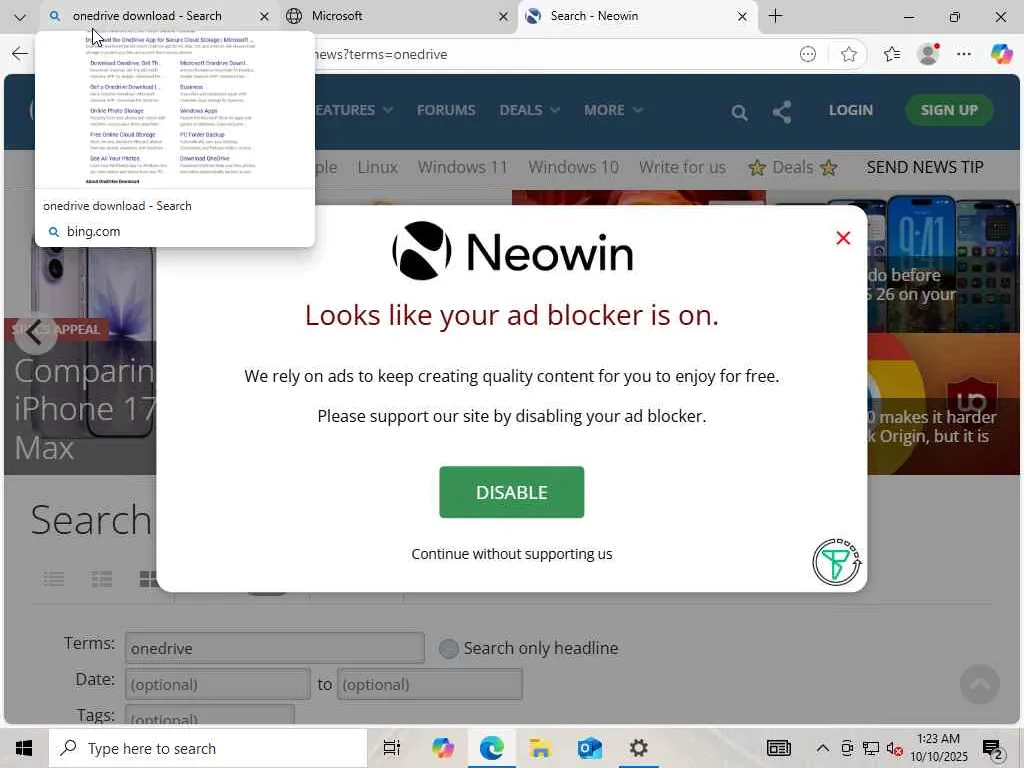This screenshot has height=768, width=1024.
Task: Click the Date from field
Action: coord(217,684)
